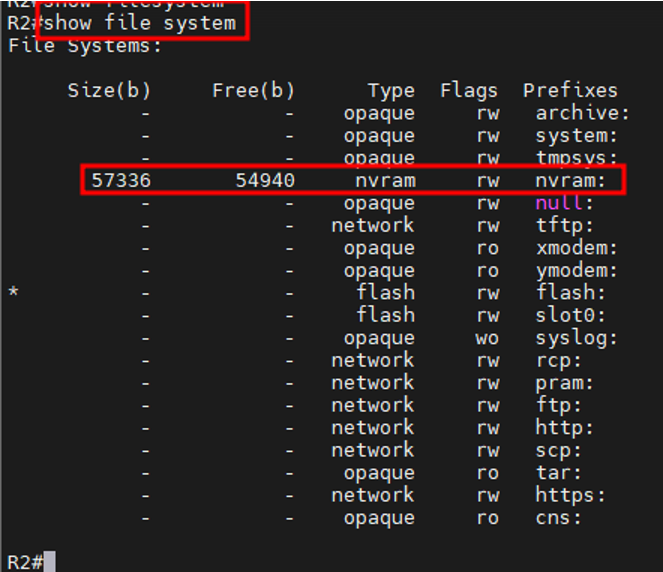Screen dimensions: 663x572
Task: Click the purple 'null:' prefix
Action: [565, 203]
